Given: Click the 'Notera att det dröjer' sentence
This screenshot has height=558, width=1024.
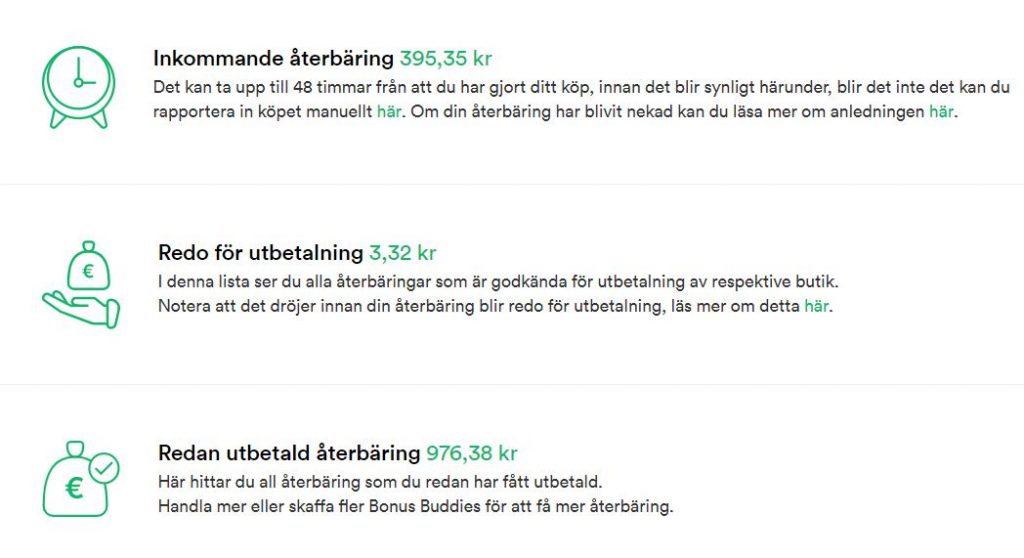Looking at the screenshot, I should pyautogui.click(x=496, y=306).
